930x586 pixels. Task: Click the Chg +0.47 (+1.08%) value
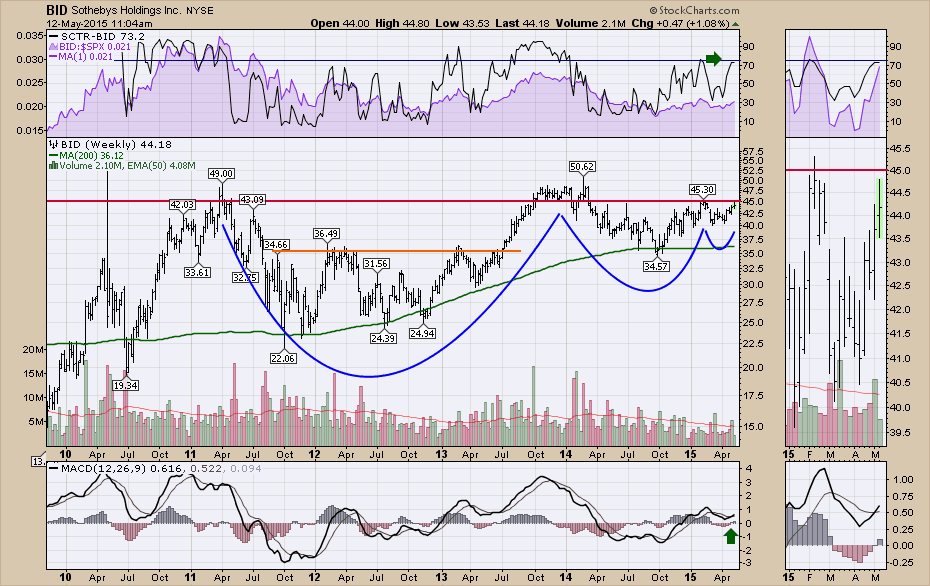point(681,24)
